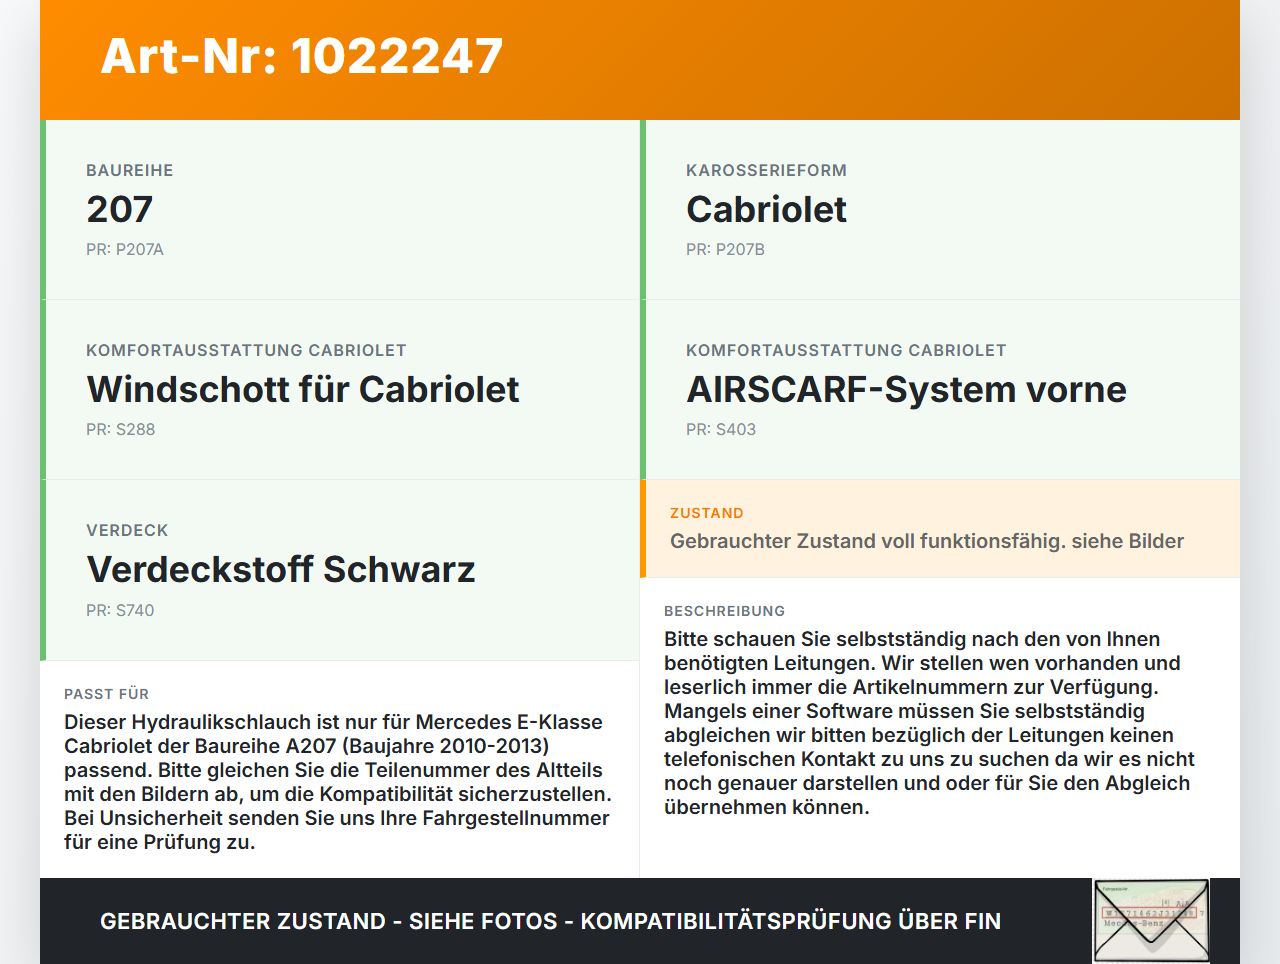Click the AIRSCARF-System vorne heading
Screen dimensions: 1280x964
(906, 389)
